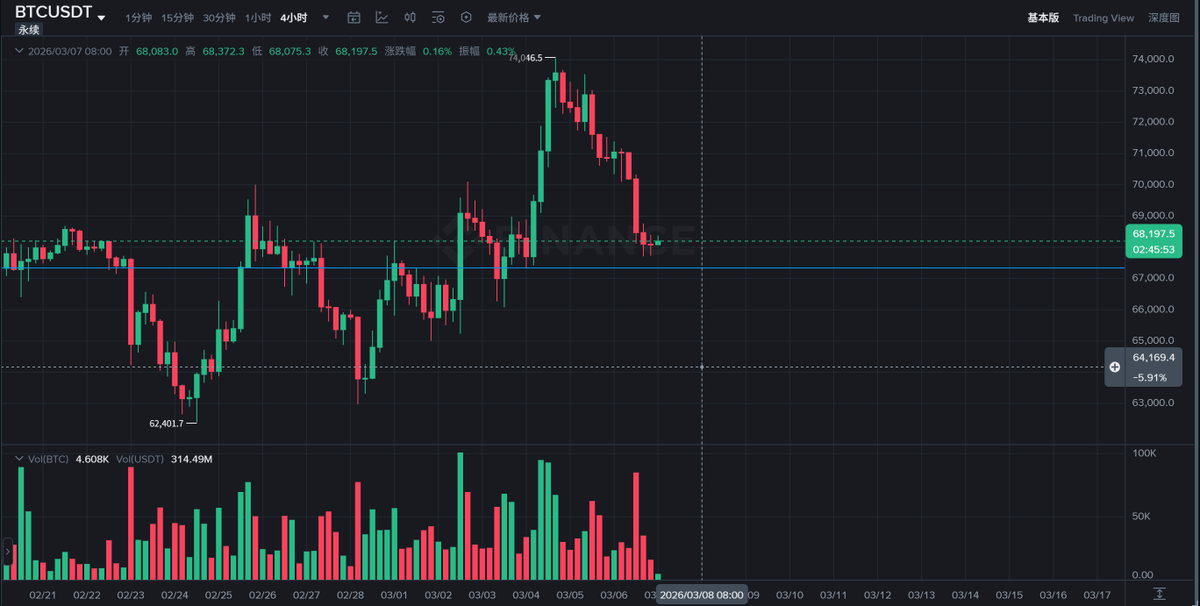Screen dimensions: 1200x606
Task: Switch to 基本版 chart view
Action: point(1043,18)
